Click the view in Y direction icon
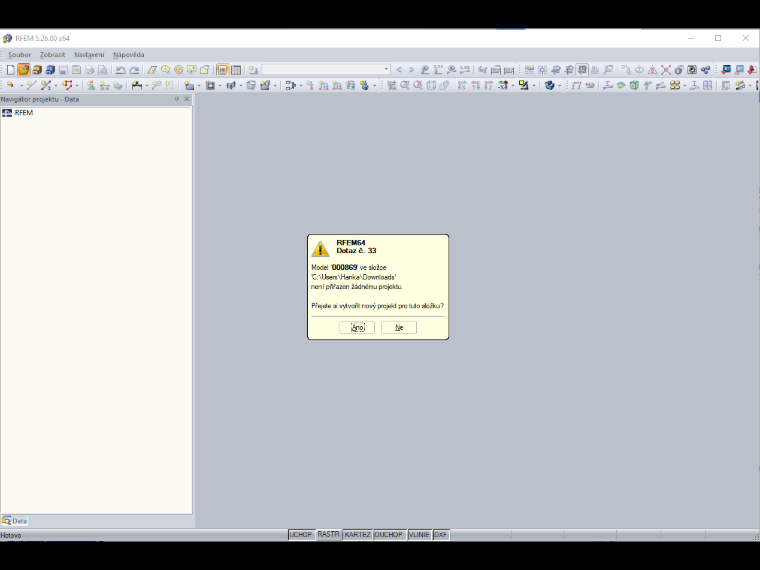The height and width of the screenshot is (570, 760). point(475,85)
